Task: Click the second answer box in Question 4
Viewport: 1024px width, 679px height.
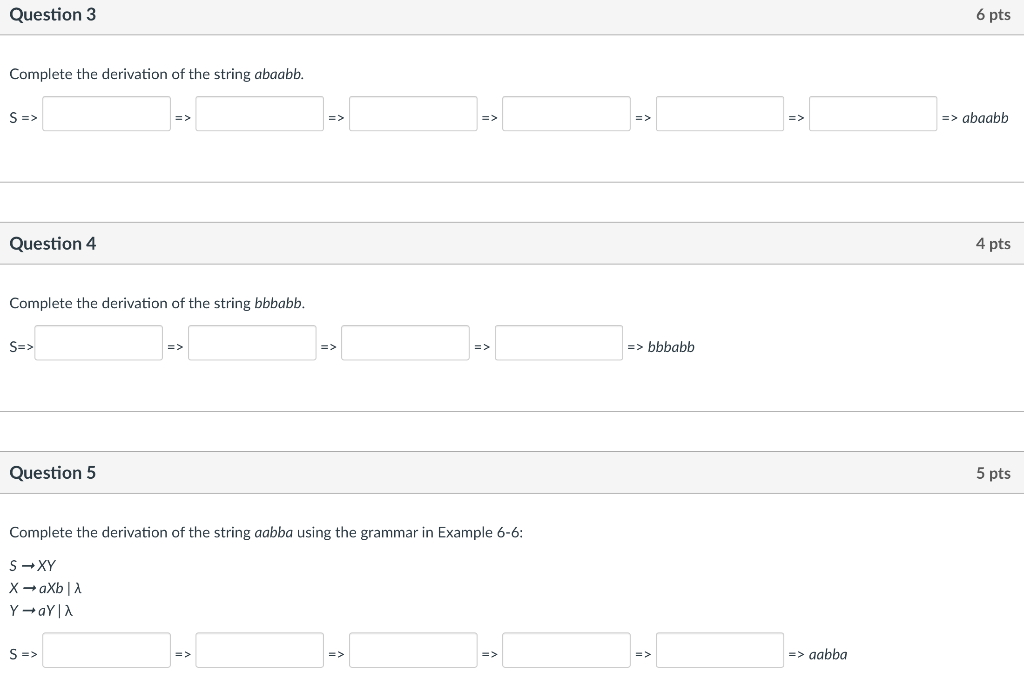Action: 251,342
